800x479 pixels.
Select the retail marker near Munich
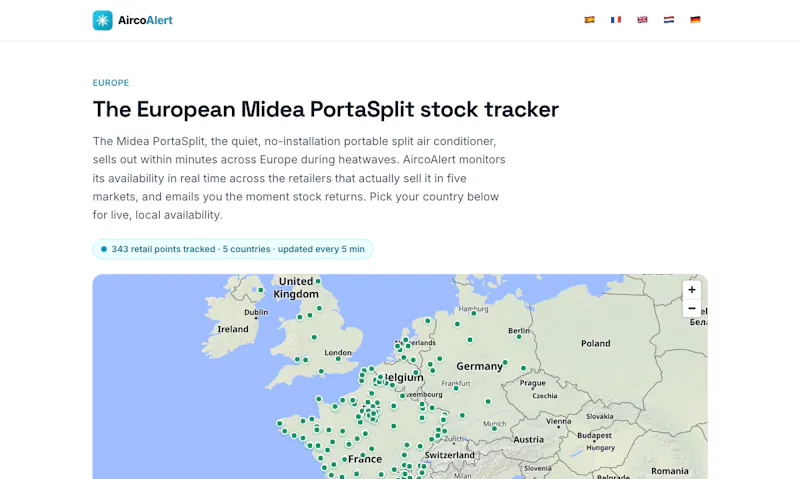pos(494,429)
